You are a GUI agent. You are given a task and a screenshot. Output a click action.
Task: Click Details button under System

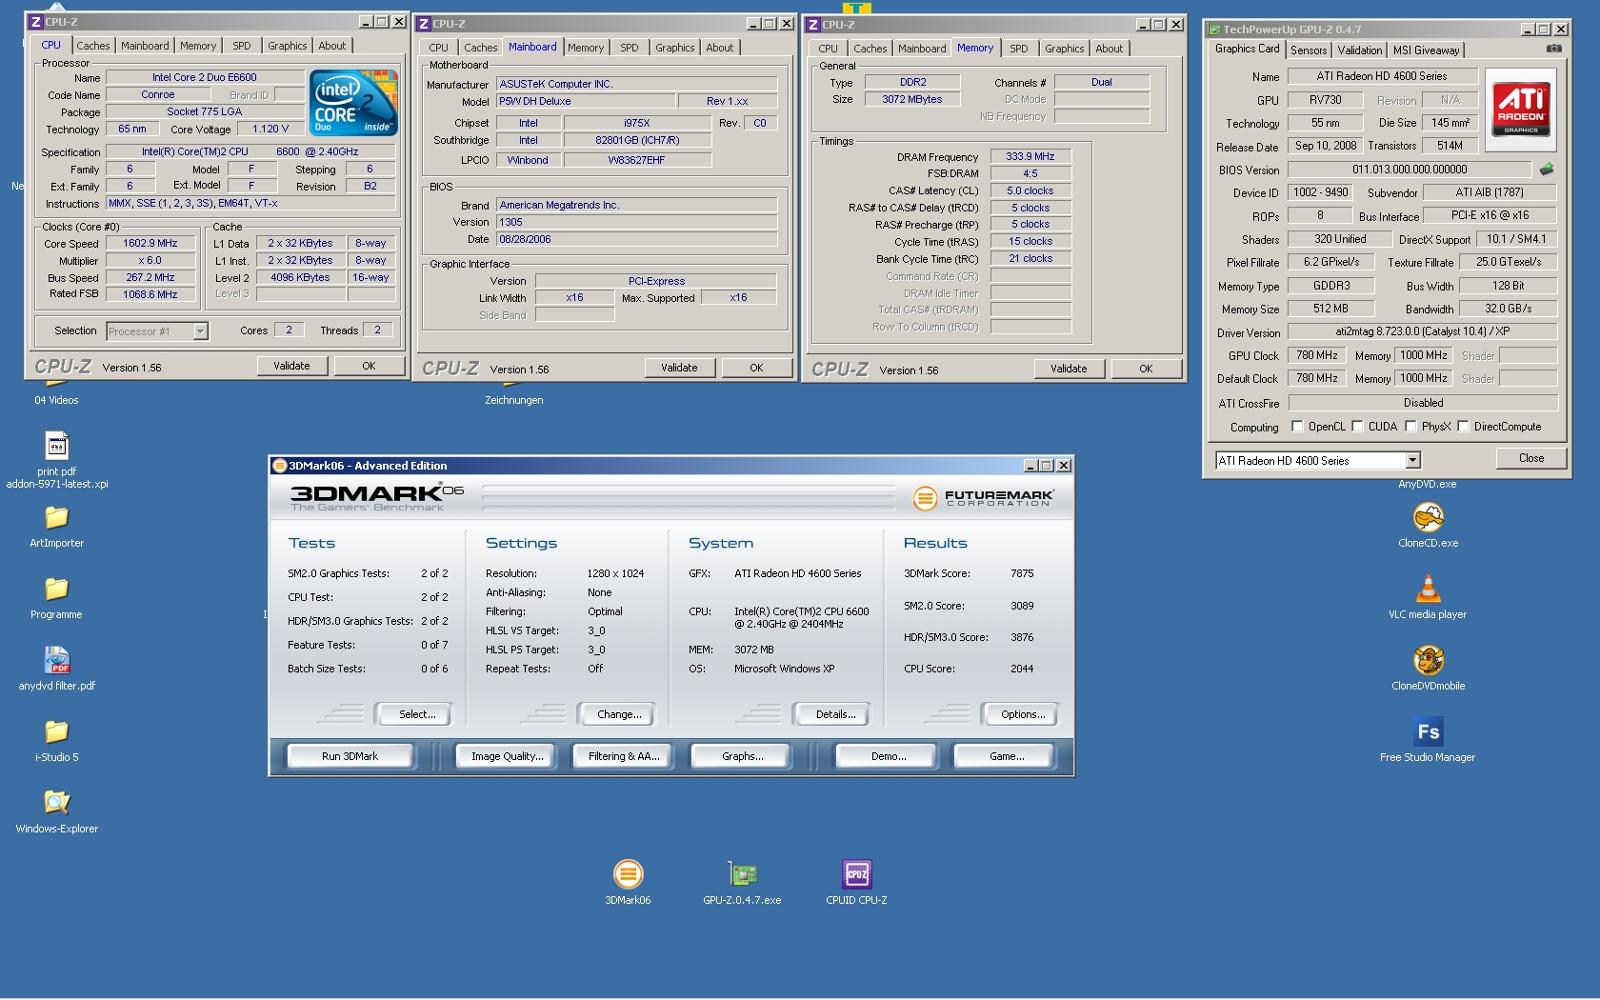pos(835,714)
